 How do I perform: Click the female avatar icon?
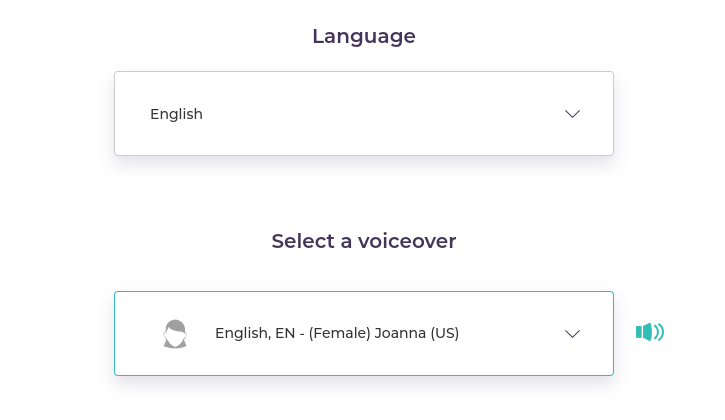click(x=175, y=334)
